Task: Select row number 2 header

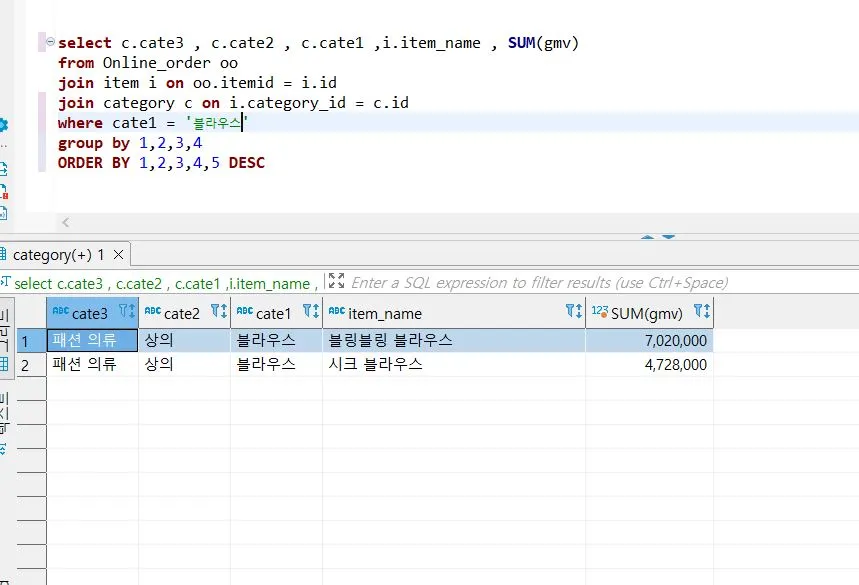Action: pyautogui.click(x=32, y=365)
